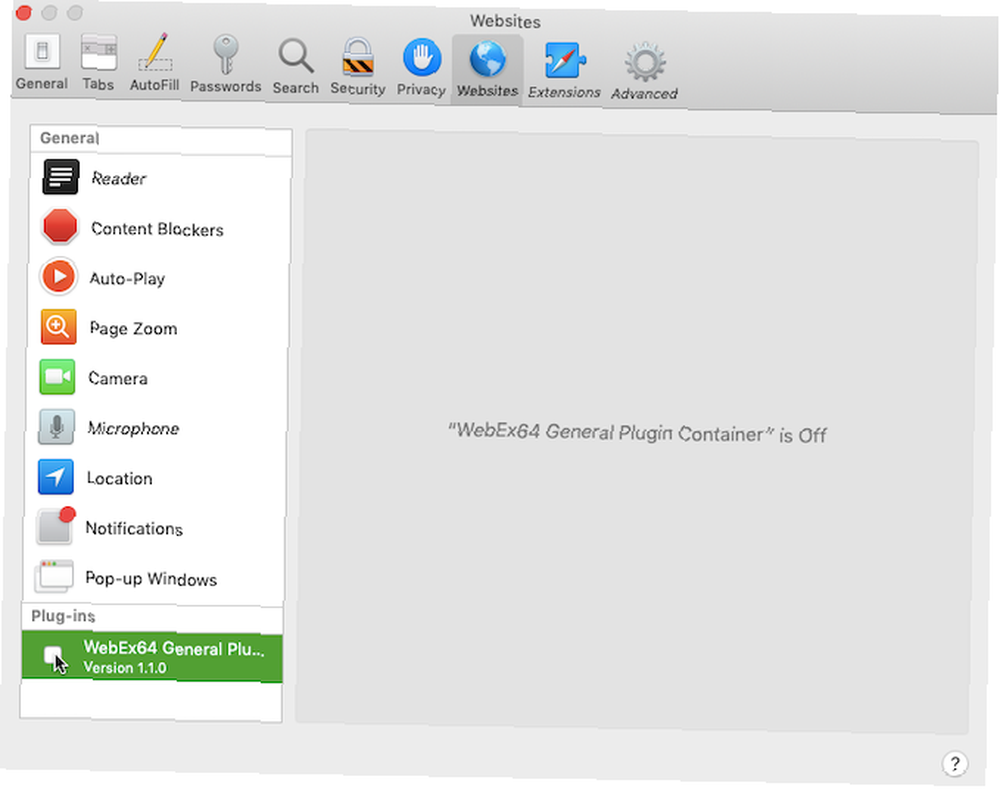
Task: Open the Advanced gear preferences
Action: click(x=645, y=71)
